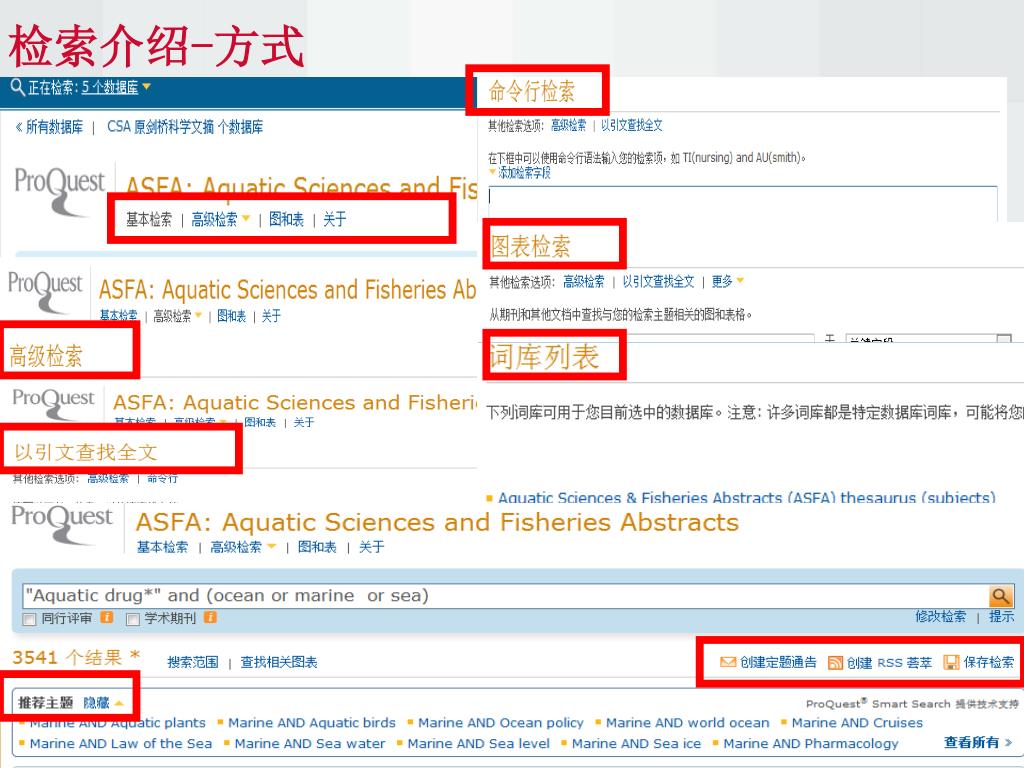Click the floppy disk save icon
Viewport: 1024px width, 768px height.
(x=952, y=663)
